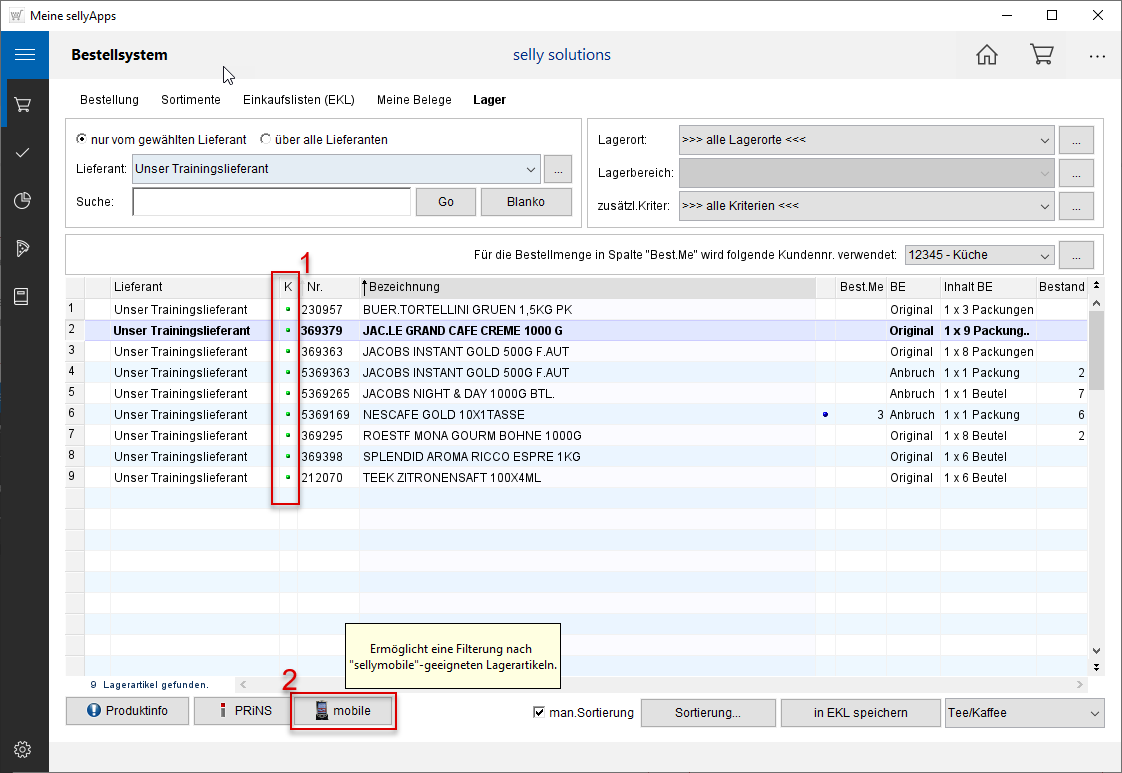Click the shopping cart sidebar icon
1122x773 pixels.
point(24,104)
